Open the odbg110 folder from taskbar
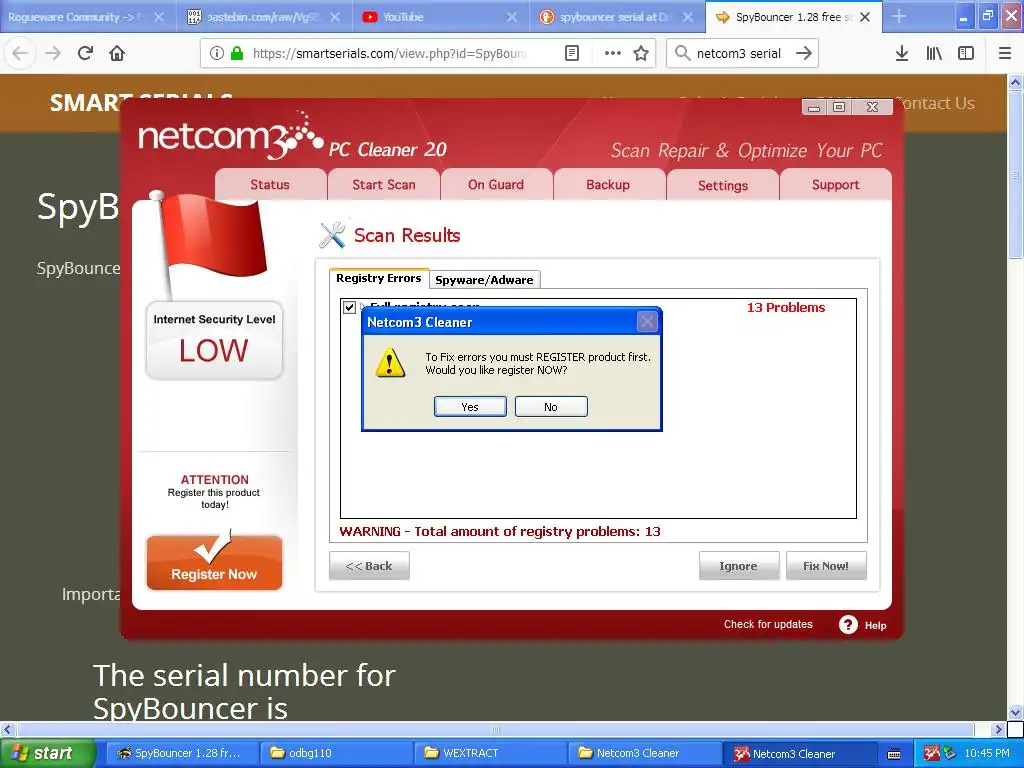The height and width of the screenshot is (768, 1024). pos(336,753)
